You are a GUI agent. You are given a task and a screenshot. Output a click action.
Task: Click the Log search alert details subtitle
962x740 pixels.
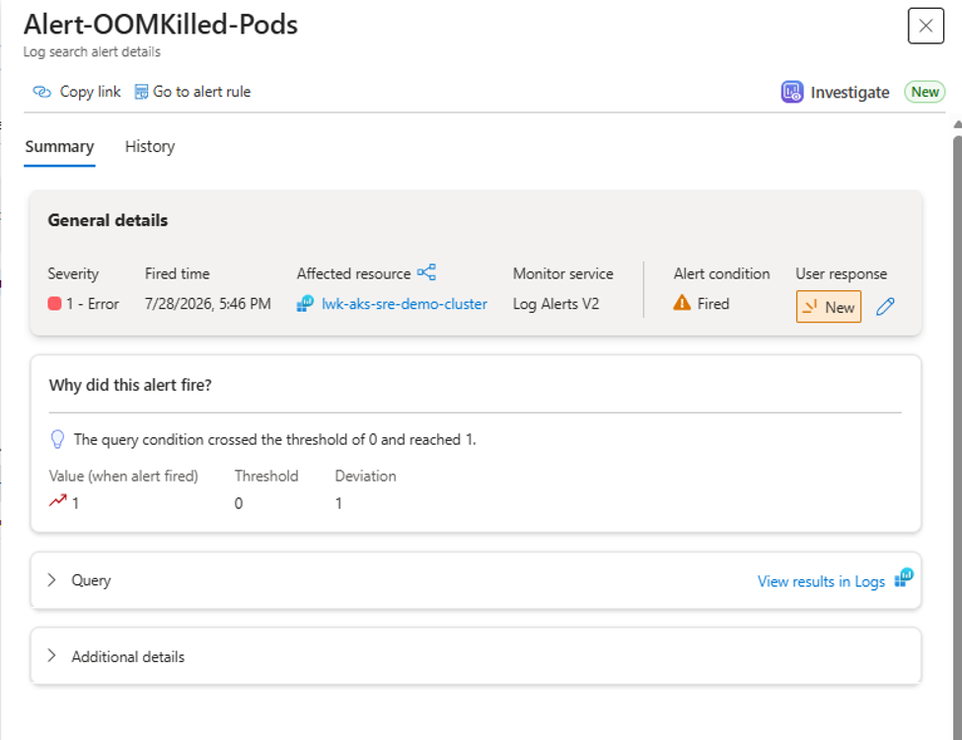pos(92,52)
